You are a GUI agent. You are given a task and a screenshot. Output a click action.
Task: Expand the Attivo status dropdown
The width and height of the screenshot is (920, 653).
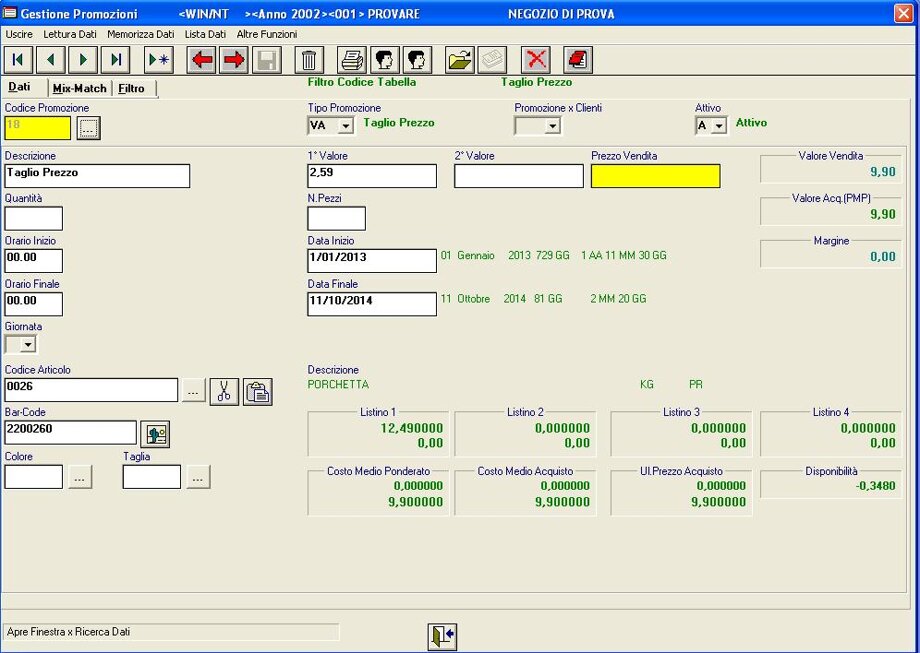coord(718,126)
